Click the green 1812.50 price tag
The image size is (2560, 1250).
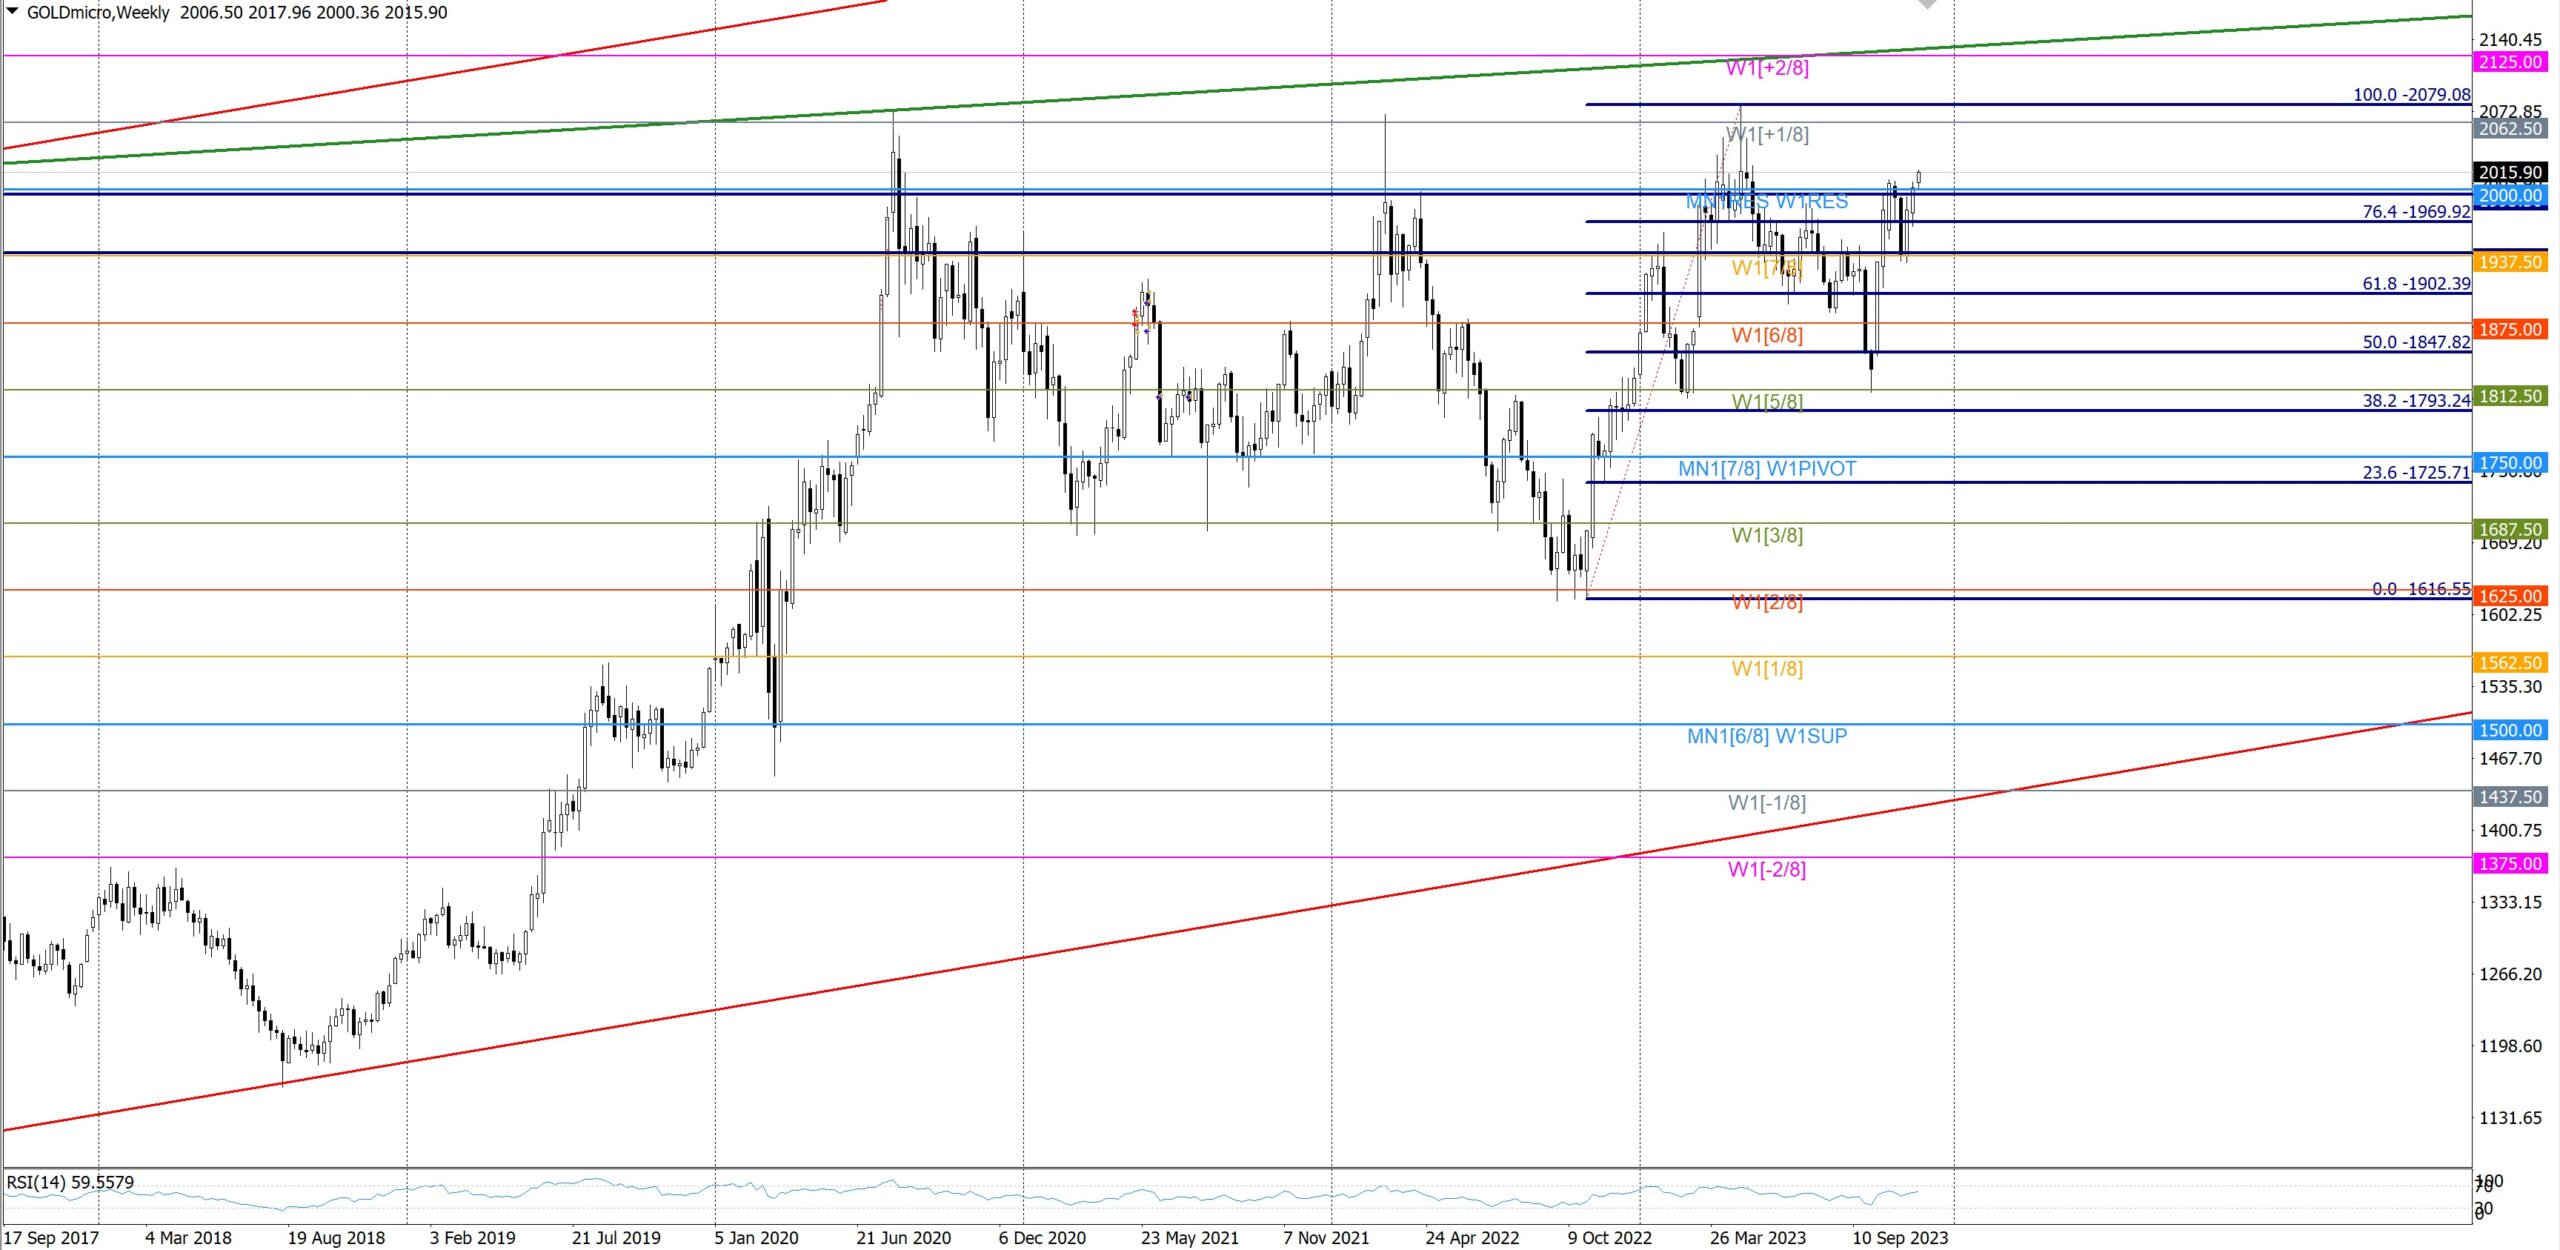[2510, 396]
